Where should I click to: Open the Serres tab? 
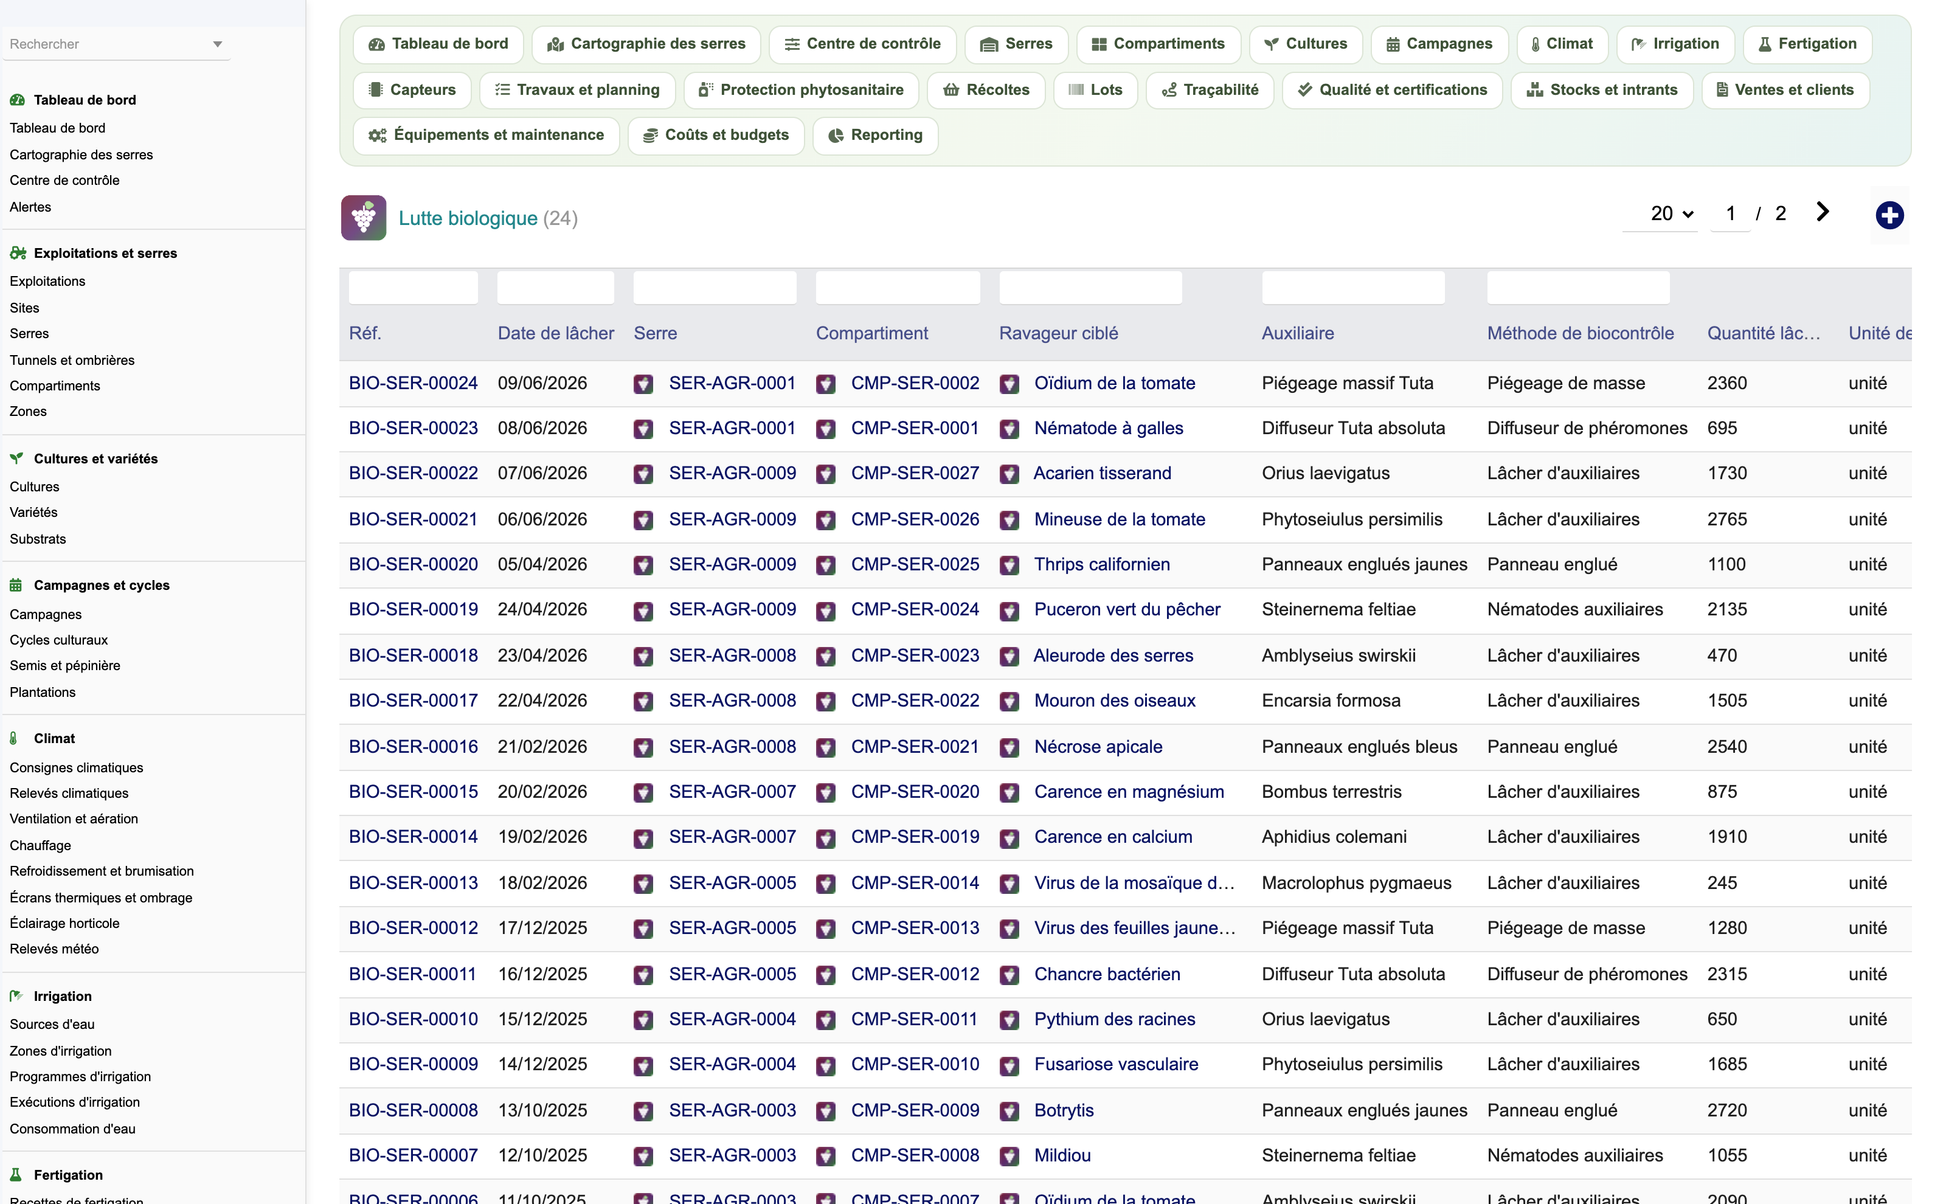pyautogui.click(x=1016, y=44)
